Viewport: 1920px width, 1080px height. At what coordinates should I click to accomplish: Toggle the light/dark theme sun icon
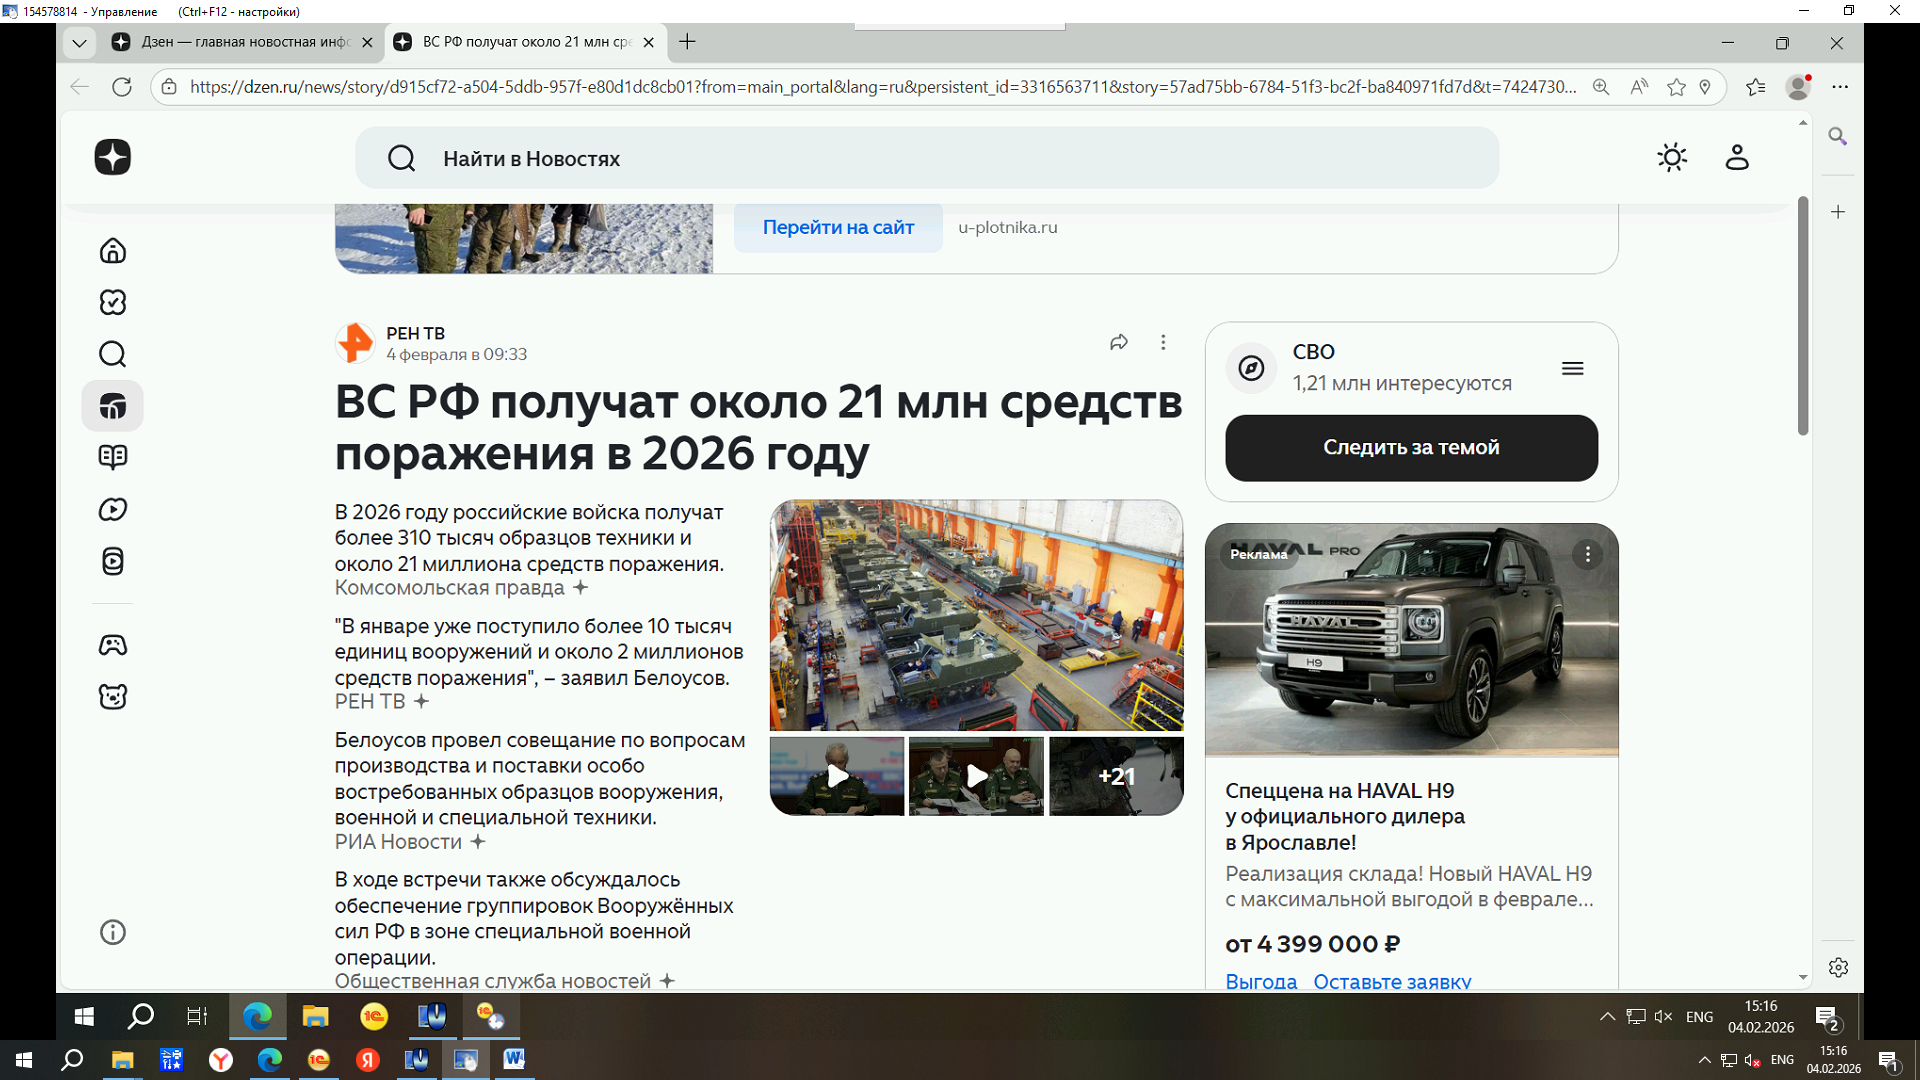(x=1672, y=157)
